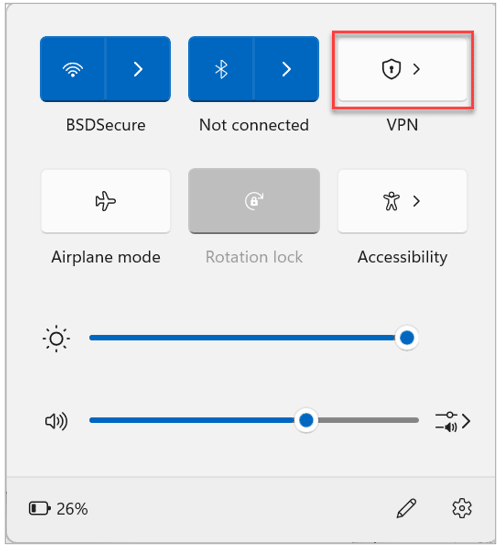Open Bluetooth devices list with chevron
Image resolution: width=502 pixels, height=548 pixels.
286,69
